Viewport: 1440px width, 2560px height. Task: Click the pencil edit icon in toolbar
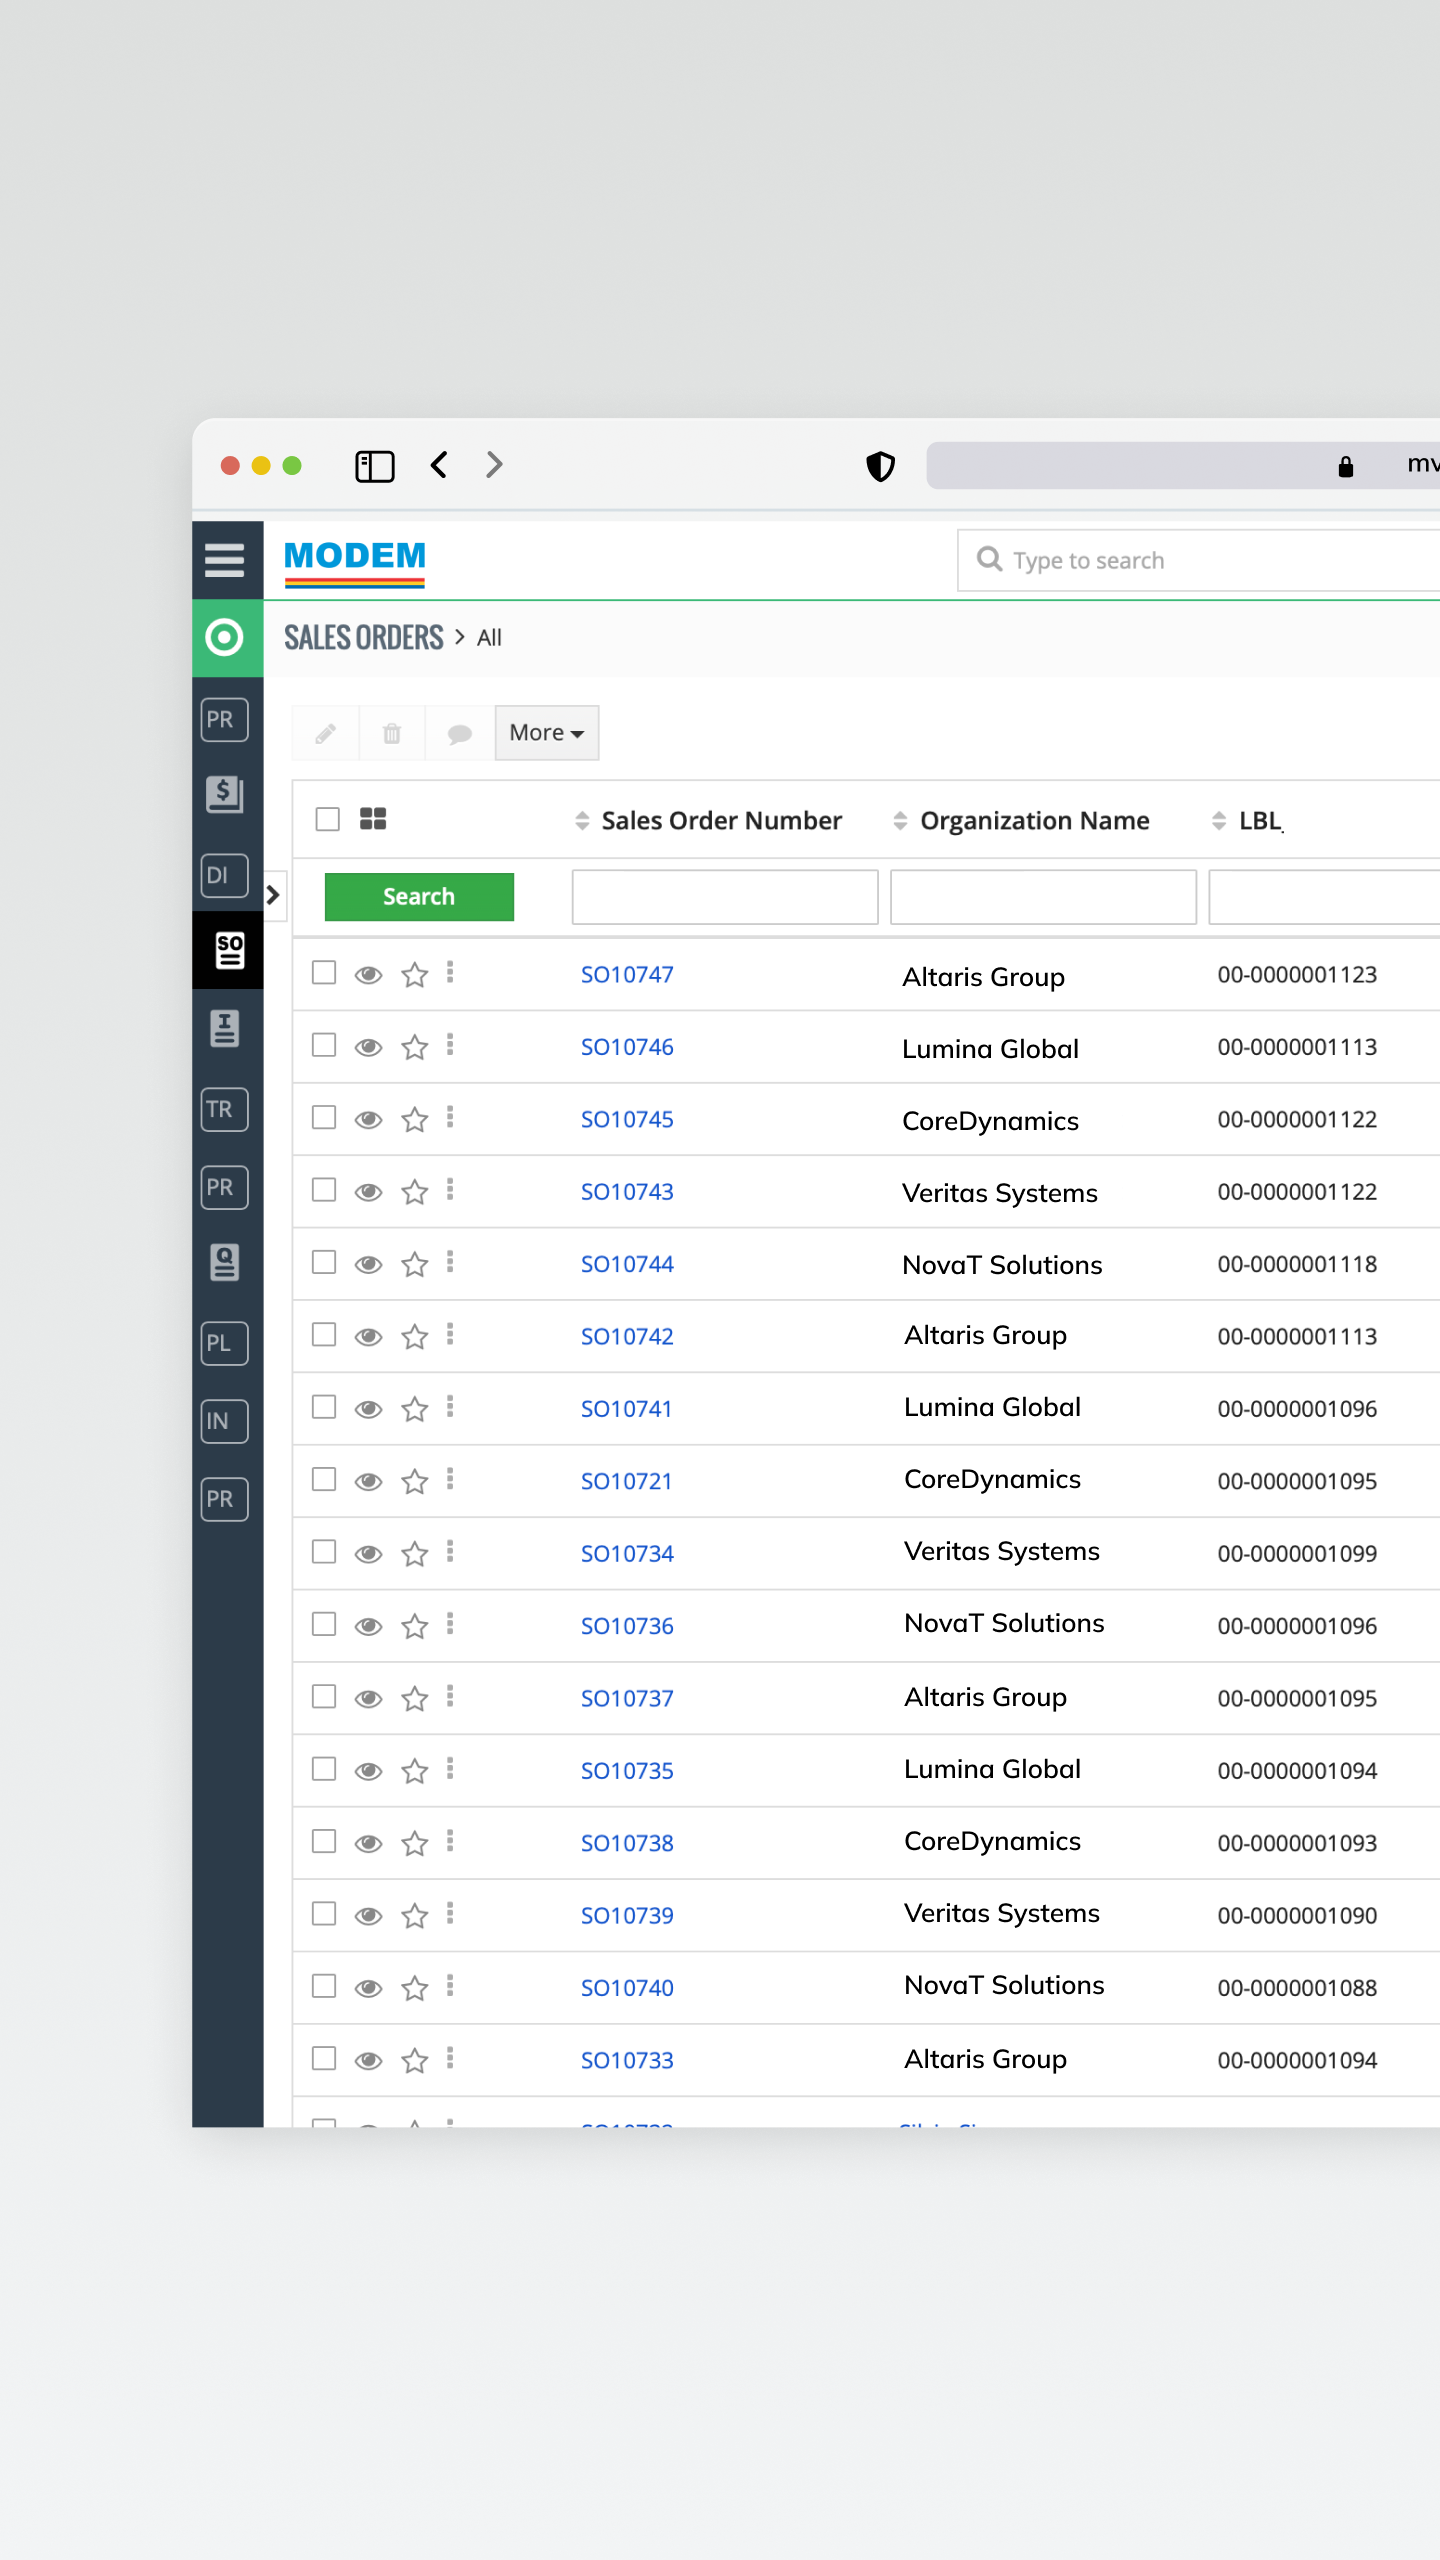326,734
